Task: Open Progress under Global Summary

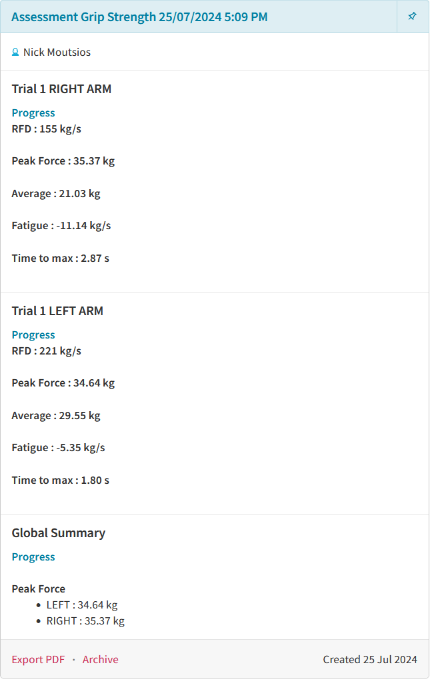Action: click(x=33, y=557)
